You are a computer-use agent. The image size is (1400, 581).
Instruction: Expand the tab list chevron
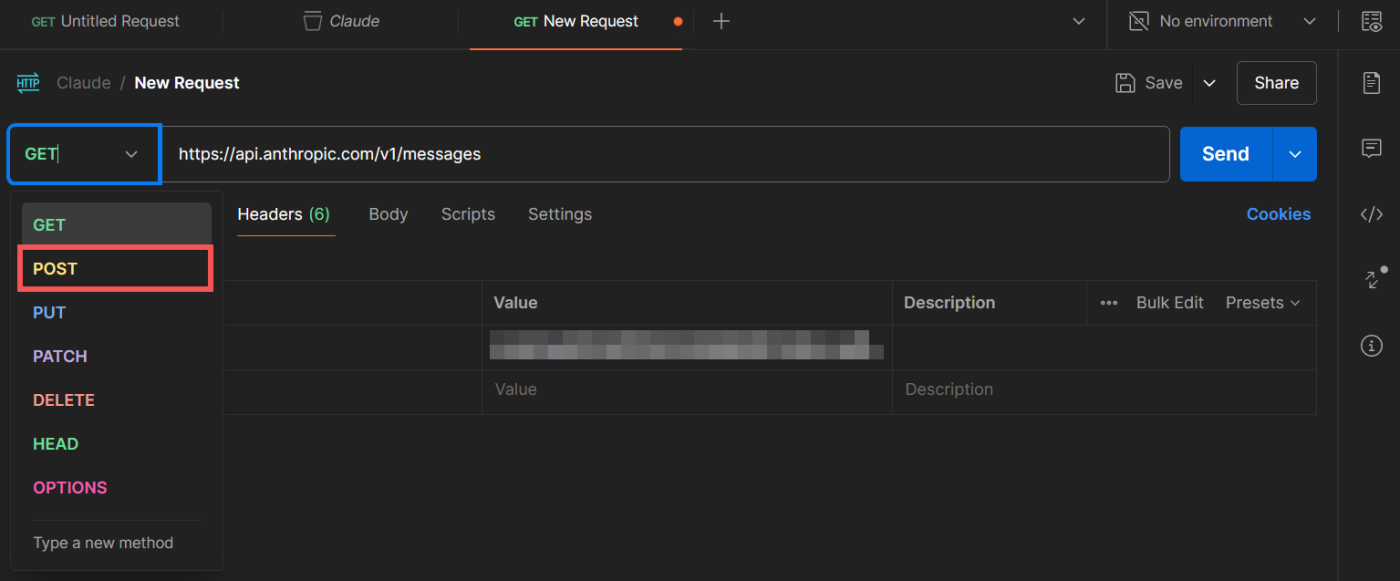pos(1078,21)
